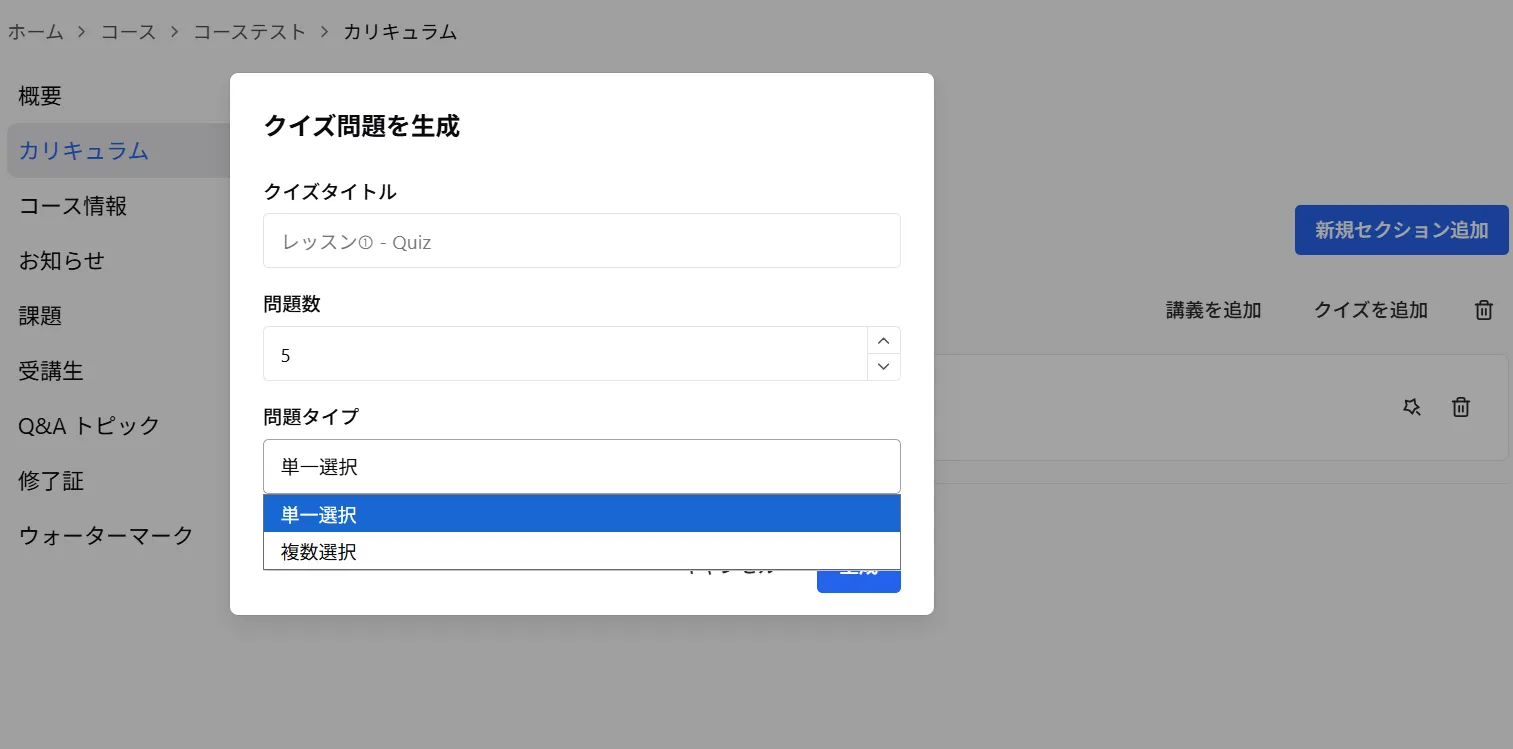This screenshot has width=1513, height=749.
Task: Open カリキュラム in the sidebar
Action: [119, 151]
